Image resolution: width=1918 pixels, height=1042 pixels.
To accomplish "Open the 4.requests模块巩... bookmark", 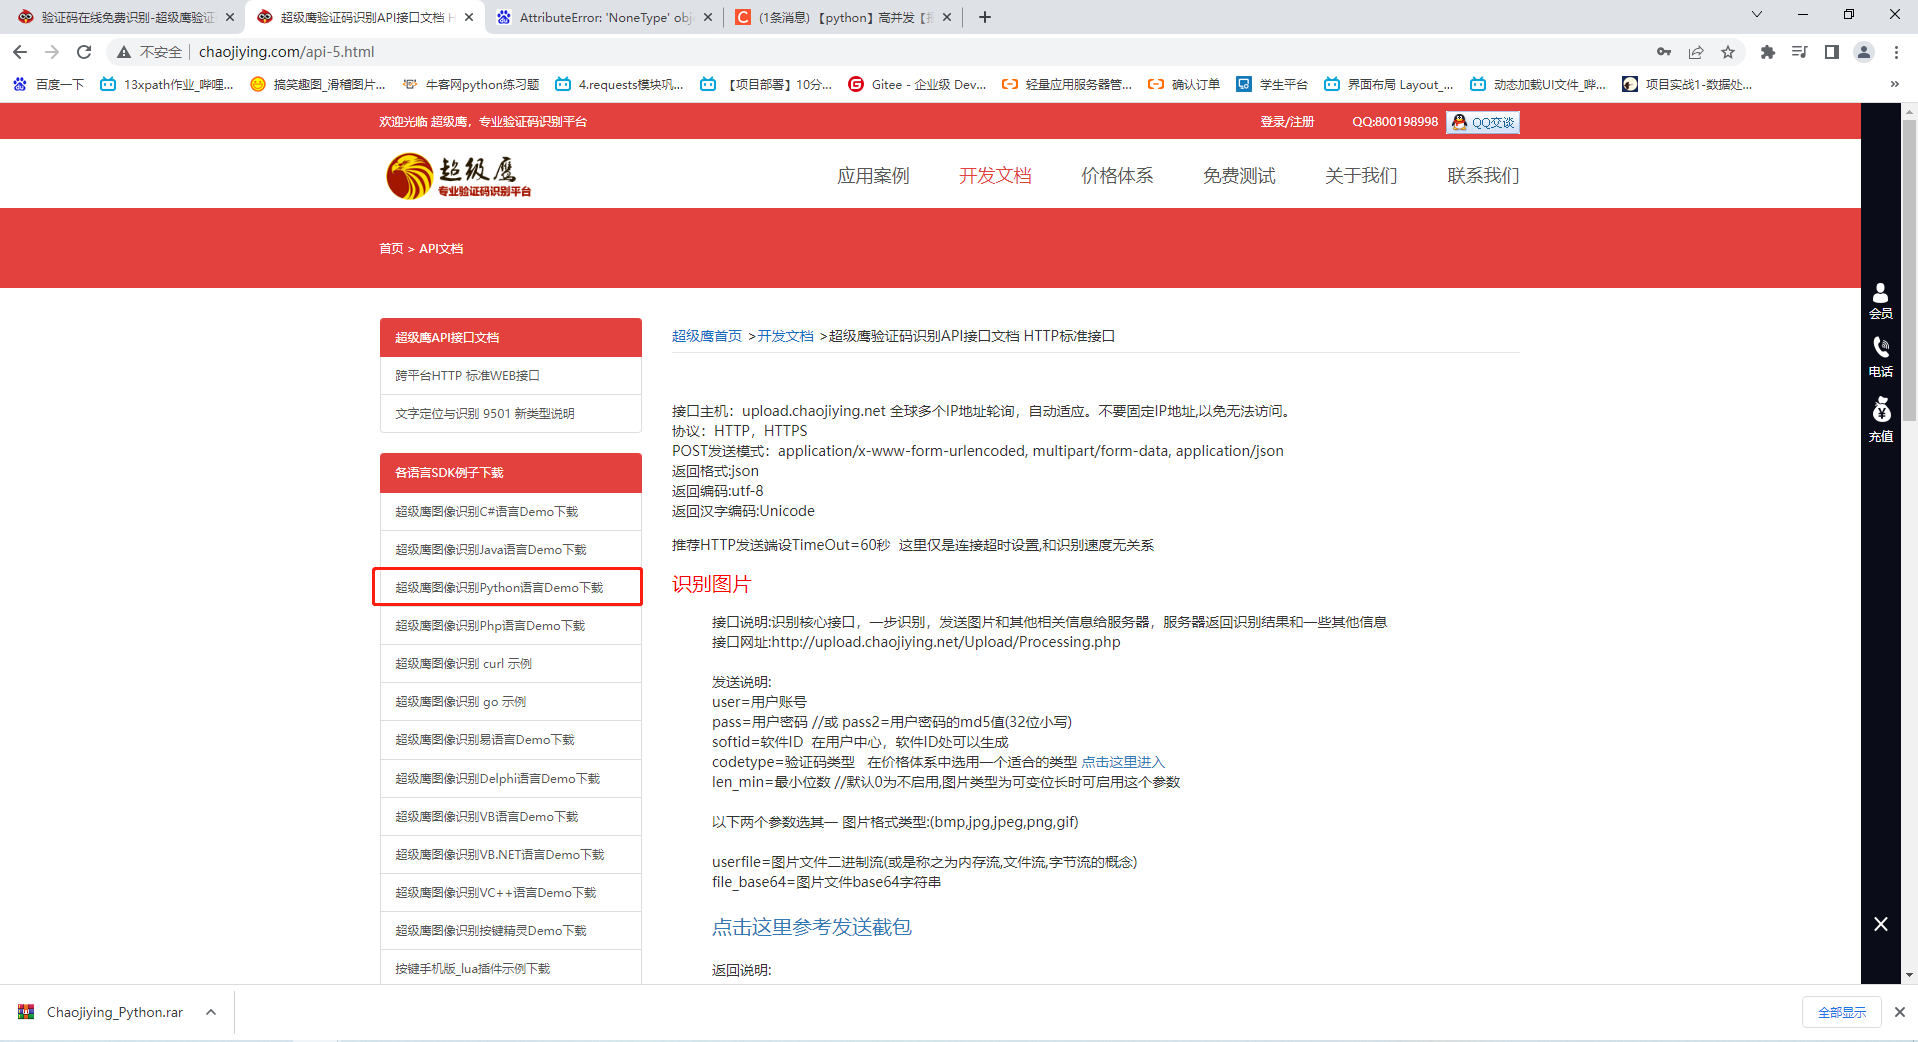I will [620, 84].
